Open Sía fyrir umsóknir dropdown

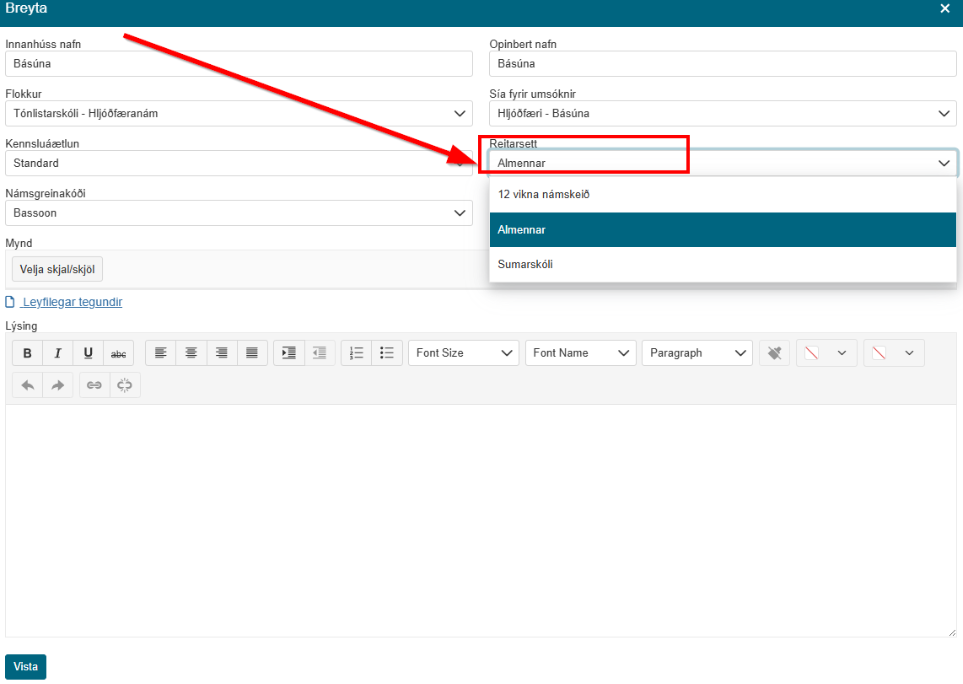pos(723,114)
